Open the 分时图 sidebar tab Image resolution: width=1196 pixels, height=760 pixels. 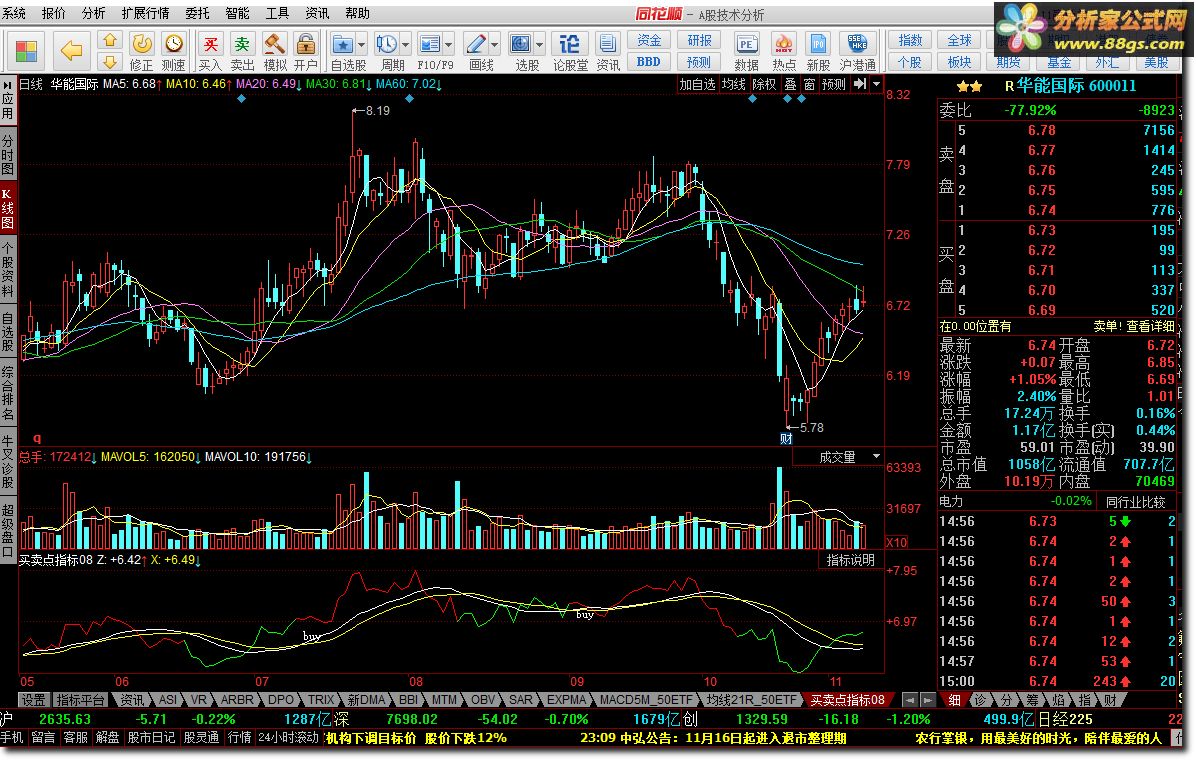(x=8, y=153)
